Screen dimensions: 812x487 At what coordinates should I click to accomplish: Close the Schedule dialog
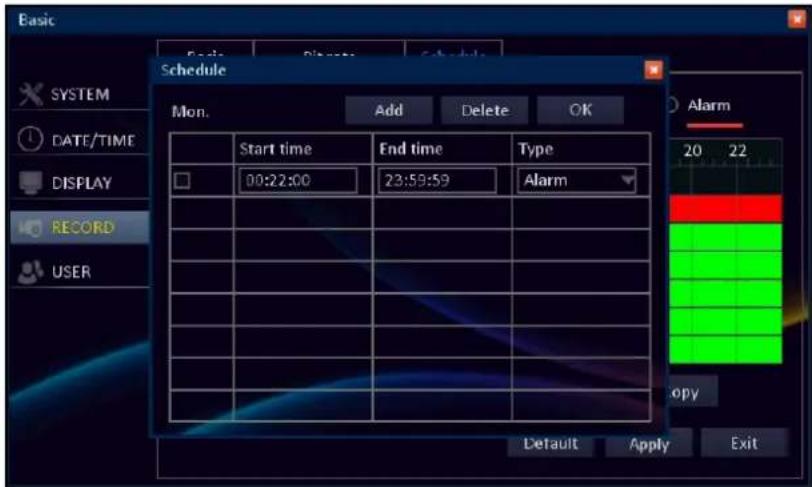653,70
